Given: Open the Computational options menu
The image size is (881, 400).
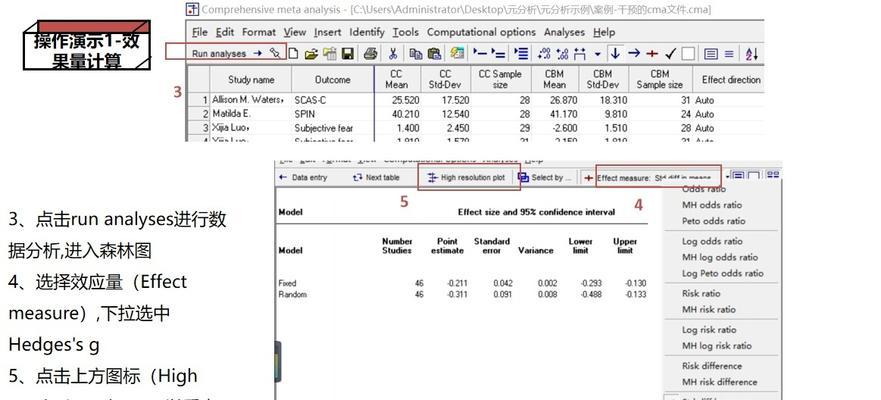Looking at the screenshot, I should (x=481, y=32).
